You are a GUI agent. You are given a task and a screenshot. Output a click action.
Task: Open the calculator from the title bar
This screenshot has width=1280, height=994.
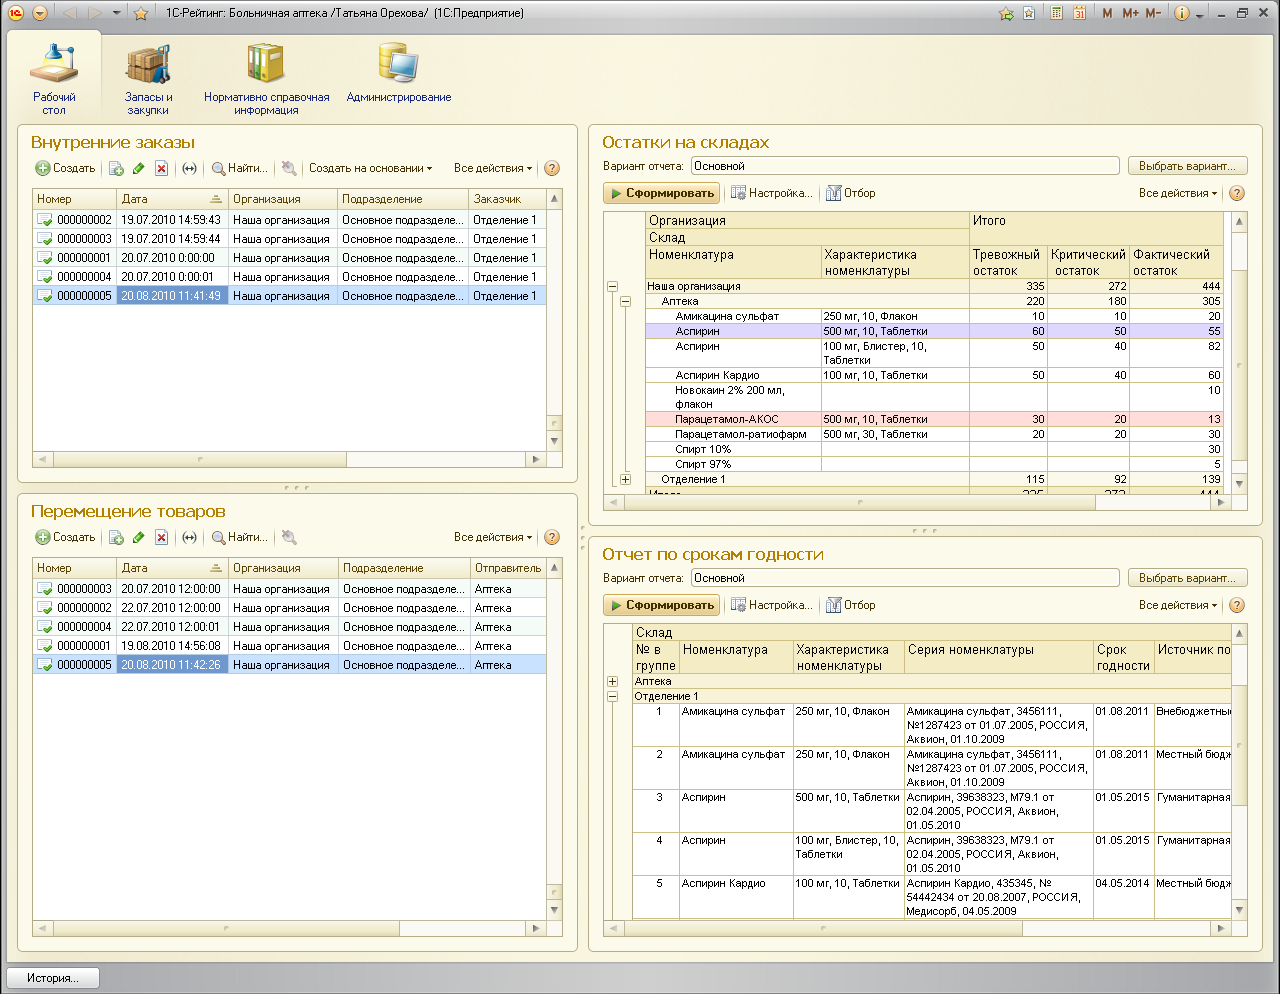point(1056,13)
